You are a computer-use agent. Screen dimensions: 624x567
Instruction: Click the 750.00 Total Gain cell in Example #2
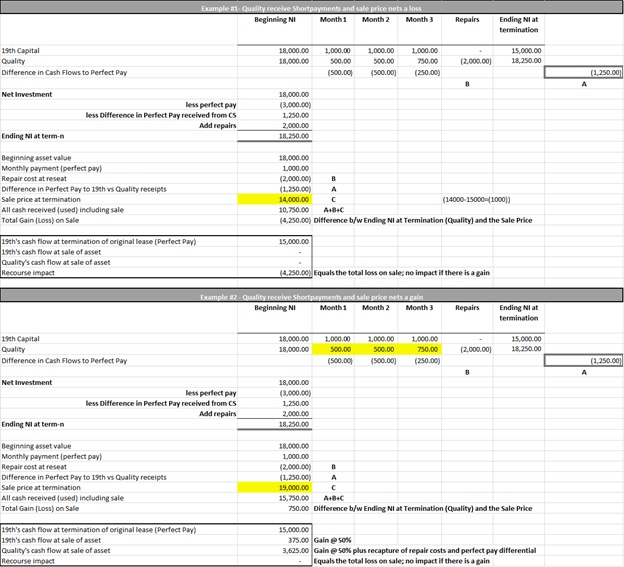(x=295, y=508)
